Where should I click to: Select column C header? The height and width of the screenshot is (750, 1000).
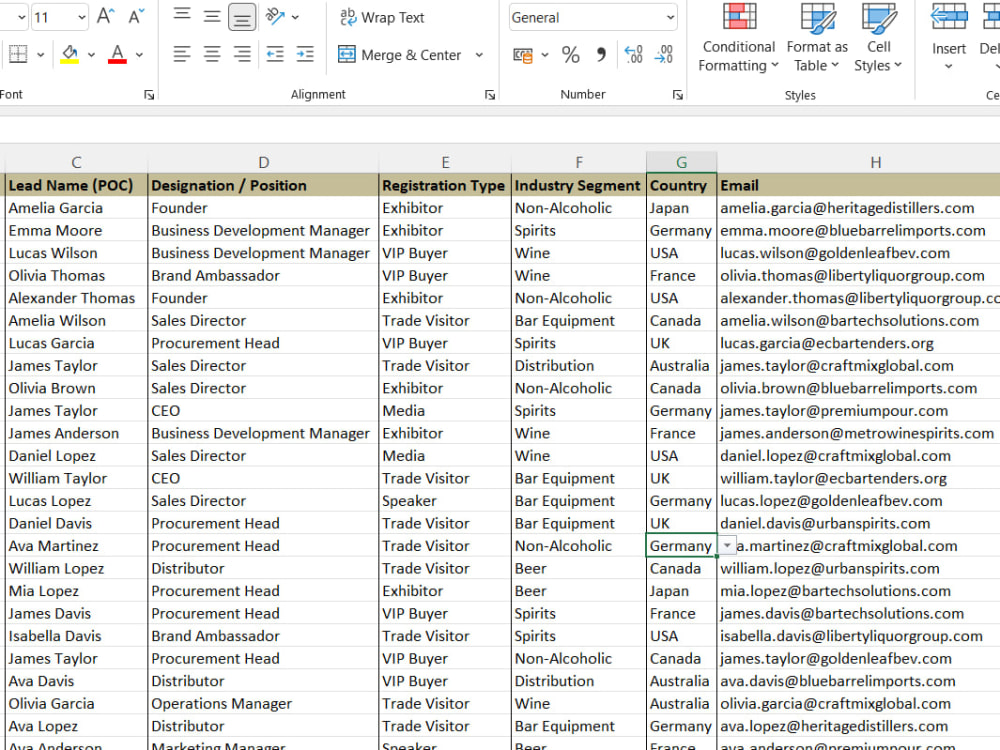point(76,163)
